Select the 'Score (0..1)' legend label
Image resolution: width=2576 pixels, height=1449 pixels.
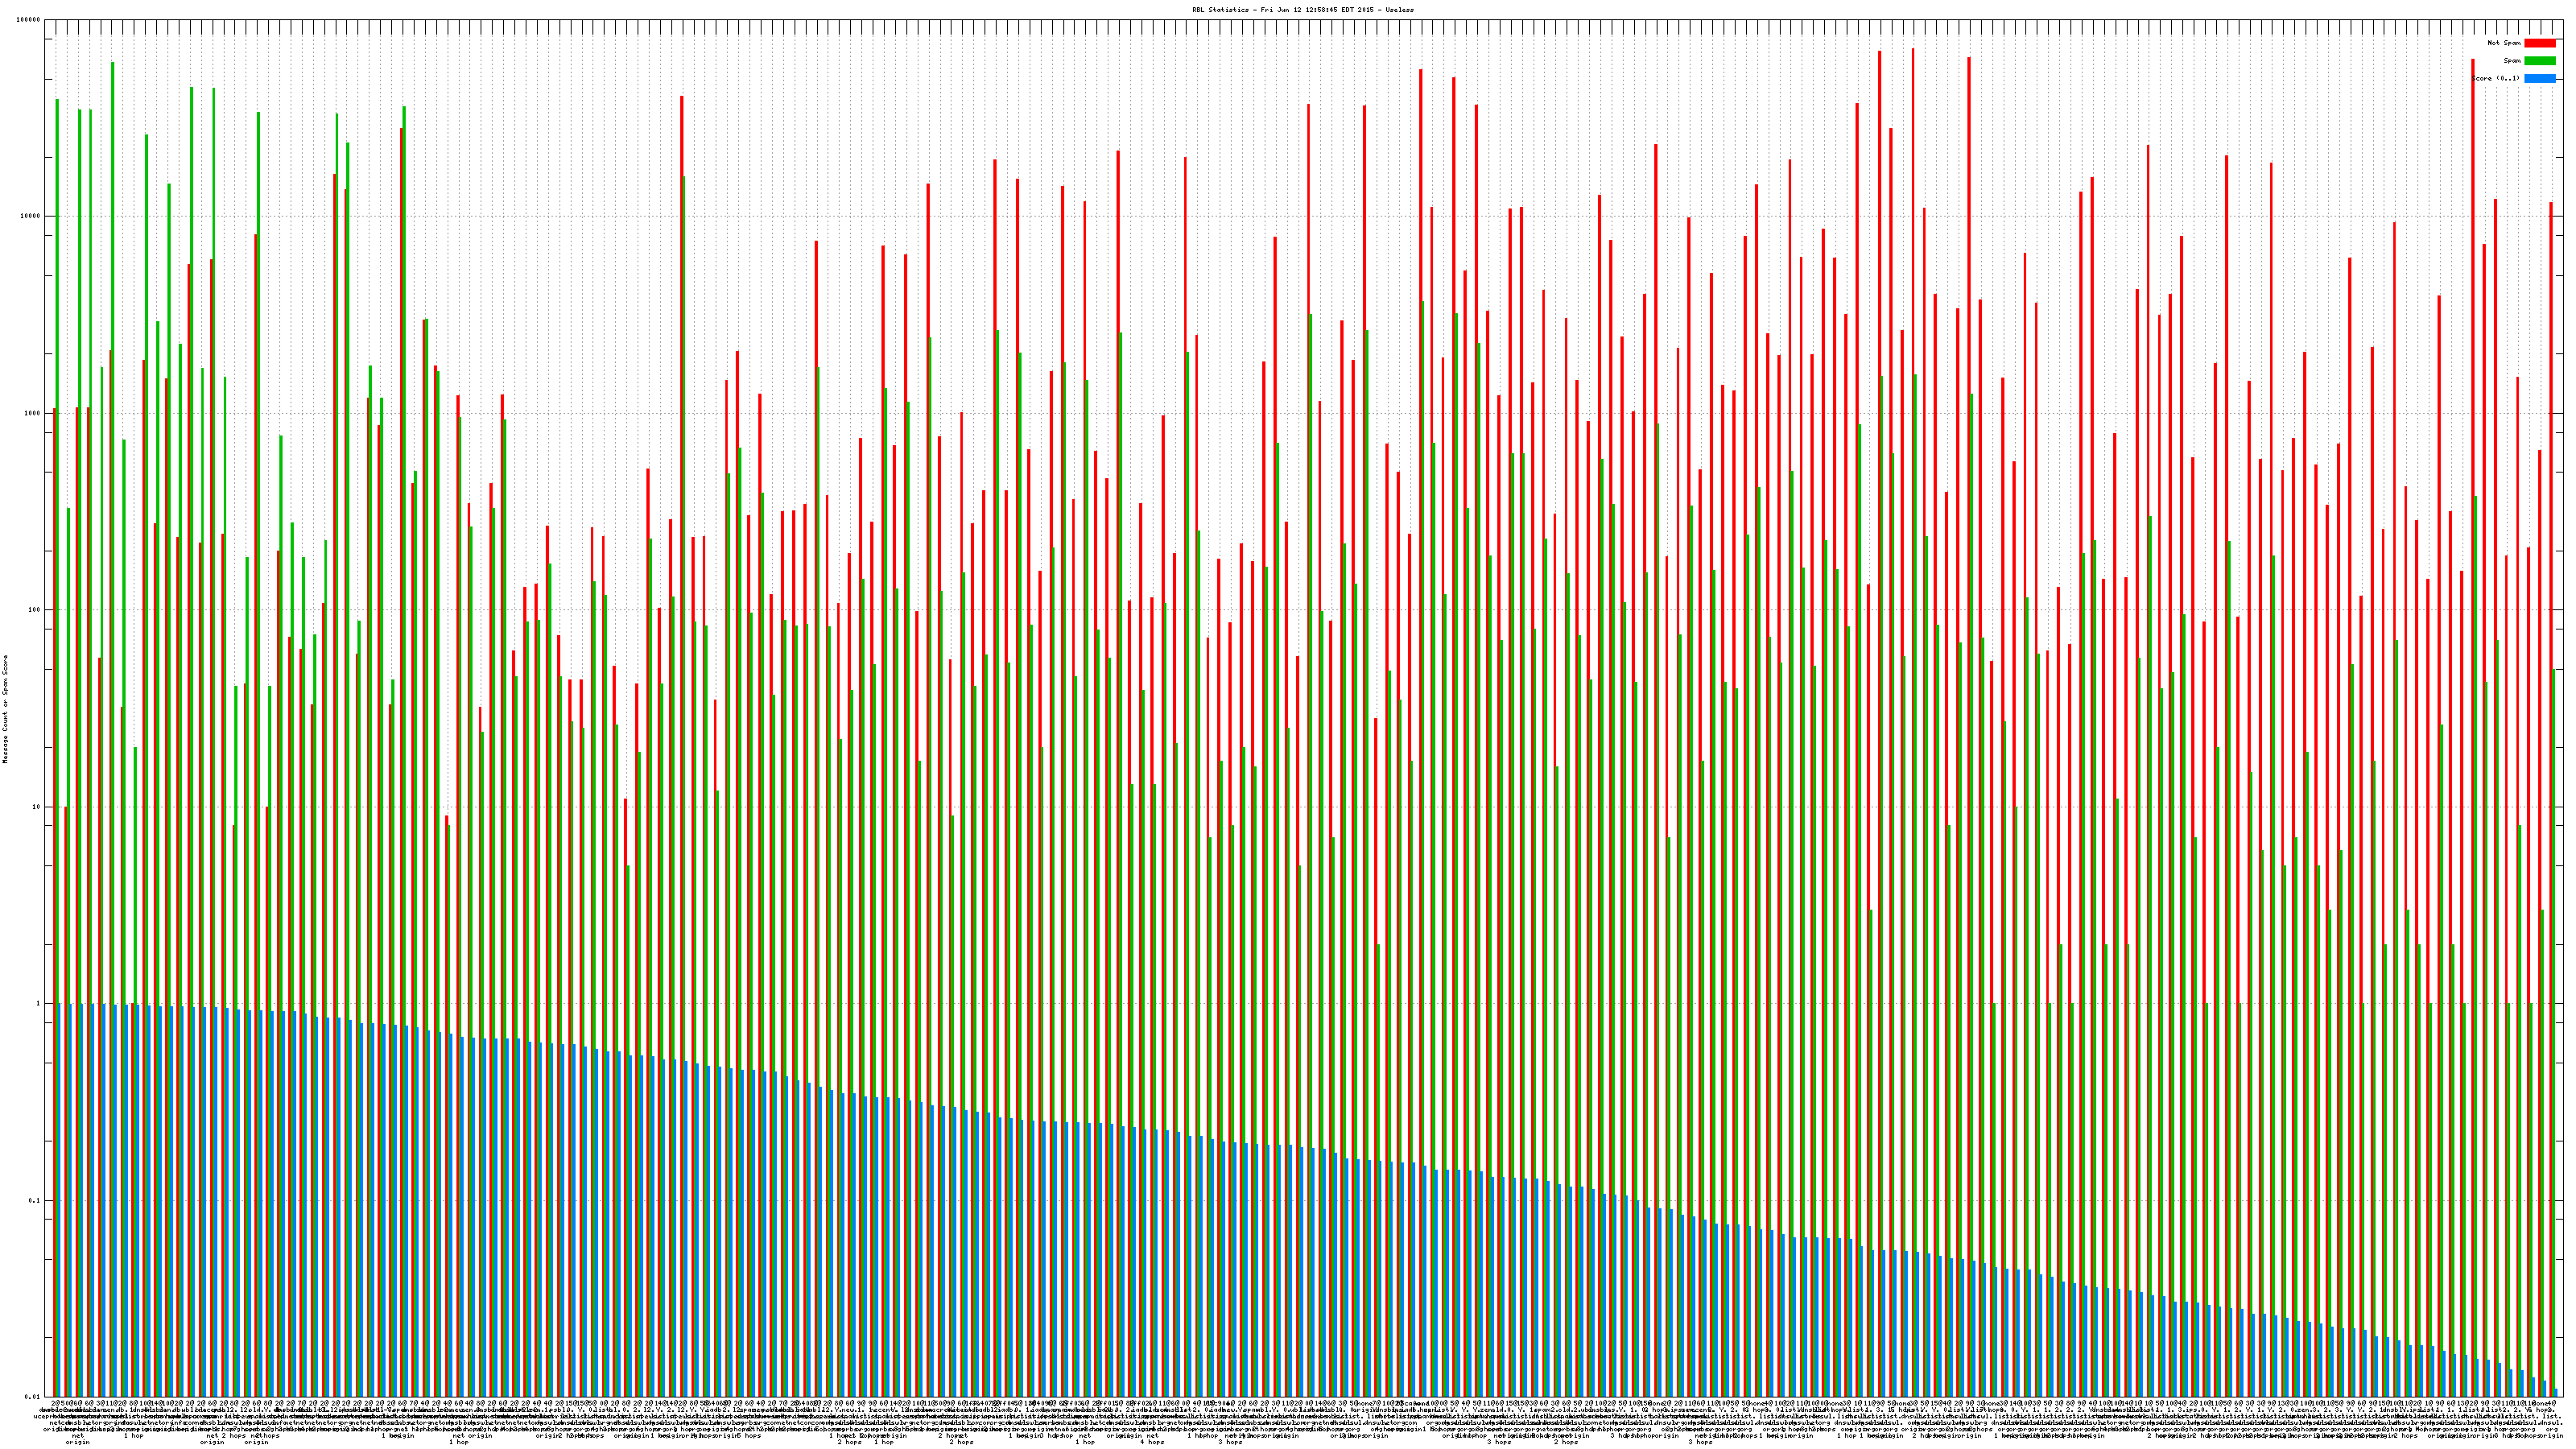pos(2496,78)
